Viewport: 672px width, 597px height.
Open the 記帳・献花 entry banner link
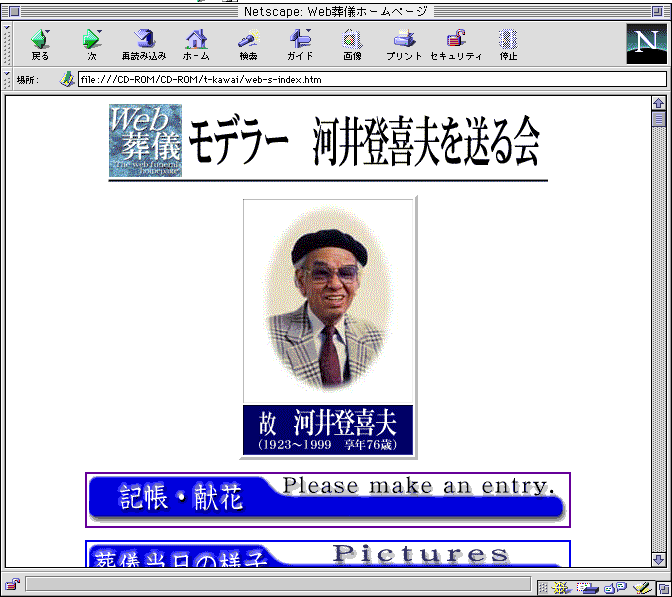[x=328, y=499]
